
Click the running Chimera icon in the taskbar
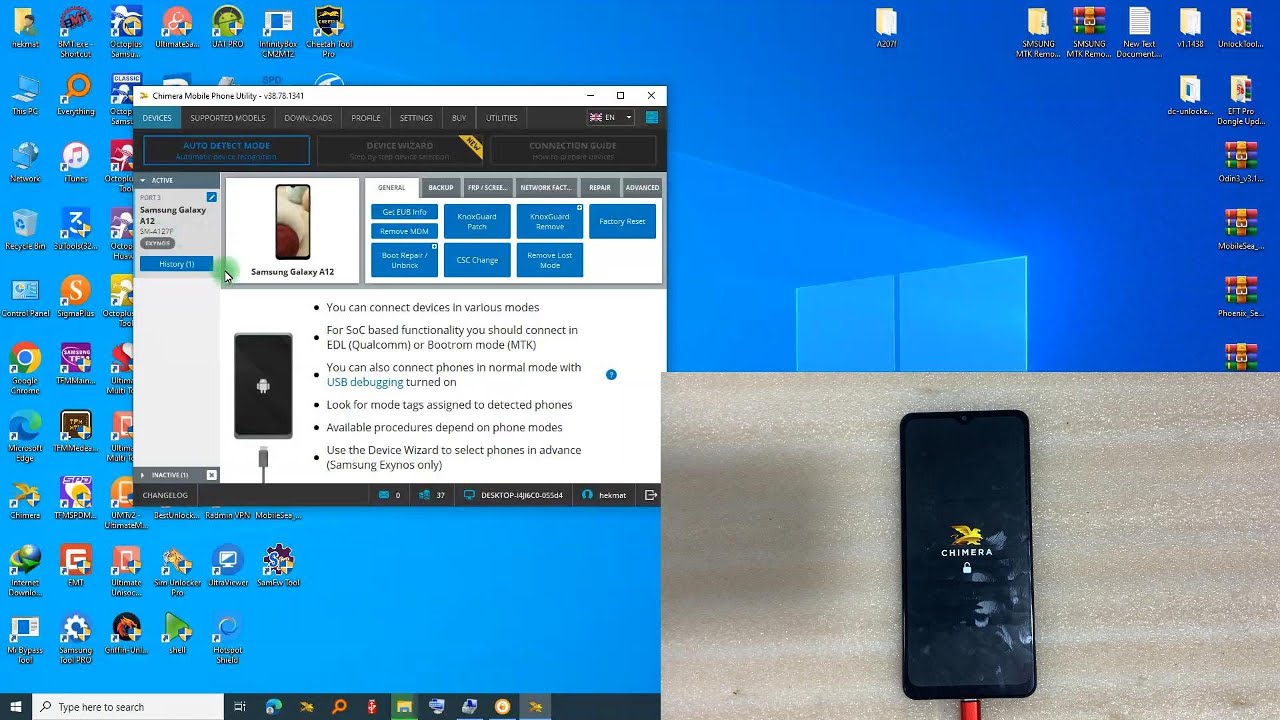pyautogui.click(x=535, y=707)
